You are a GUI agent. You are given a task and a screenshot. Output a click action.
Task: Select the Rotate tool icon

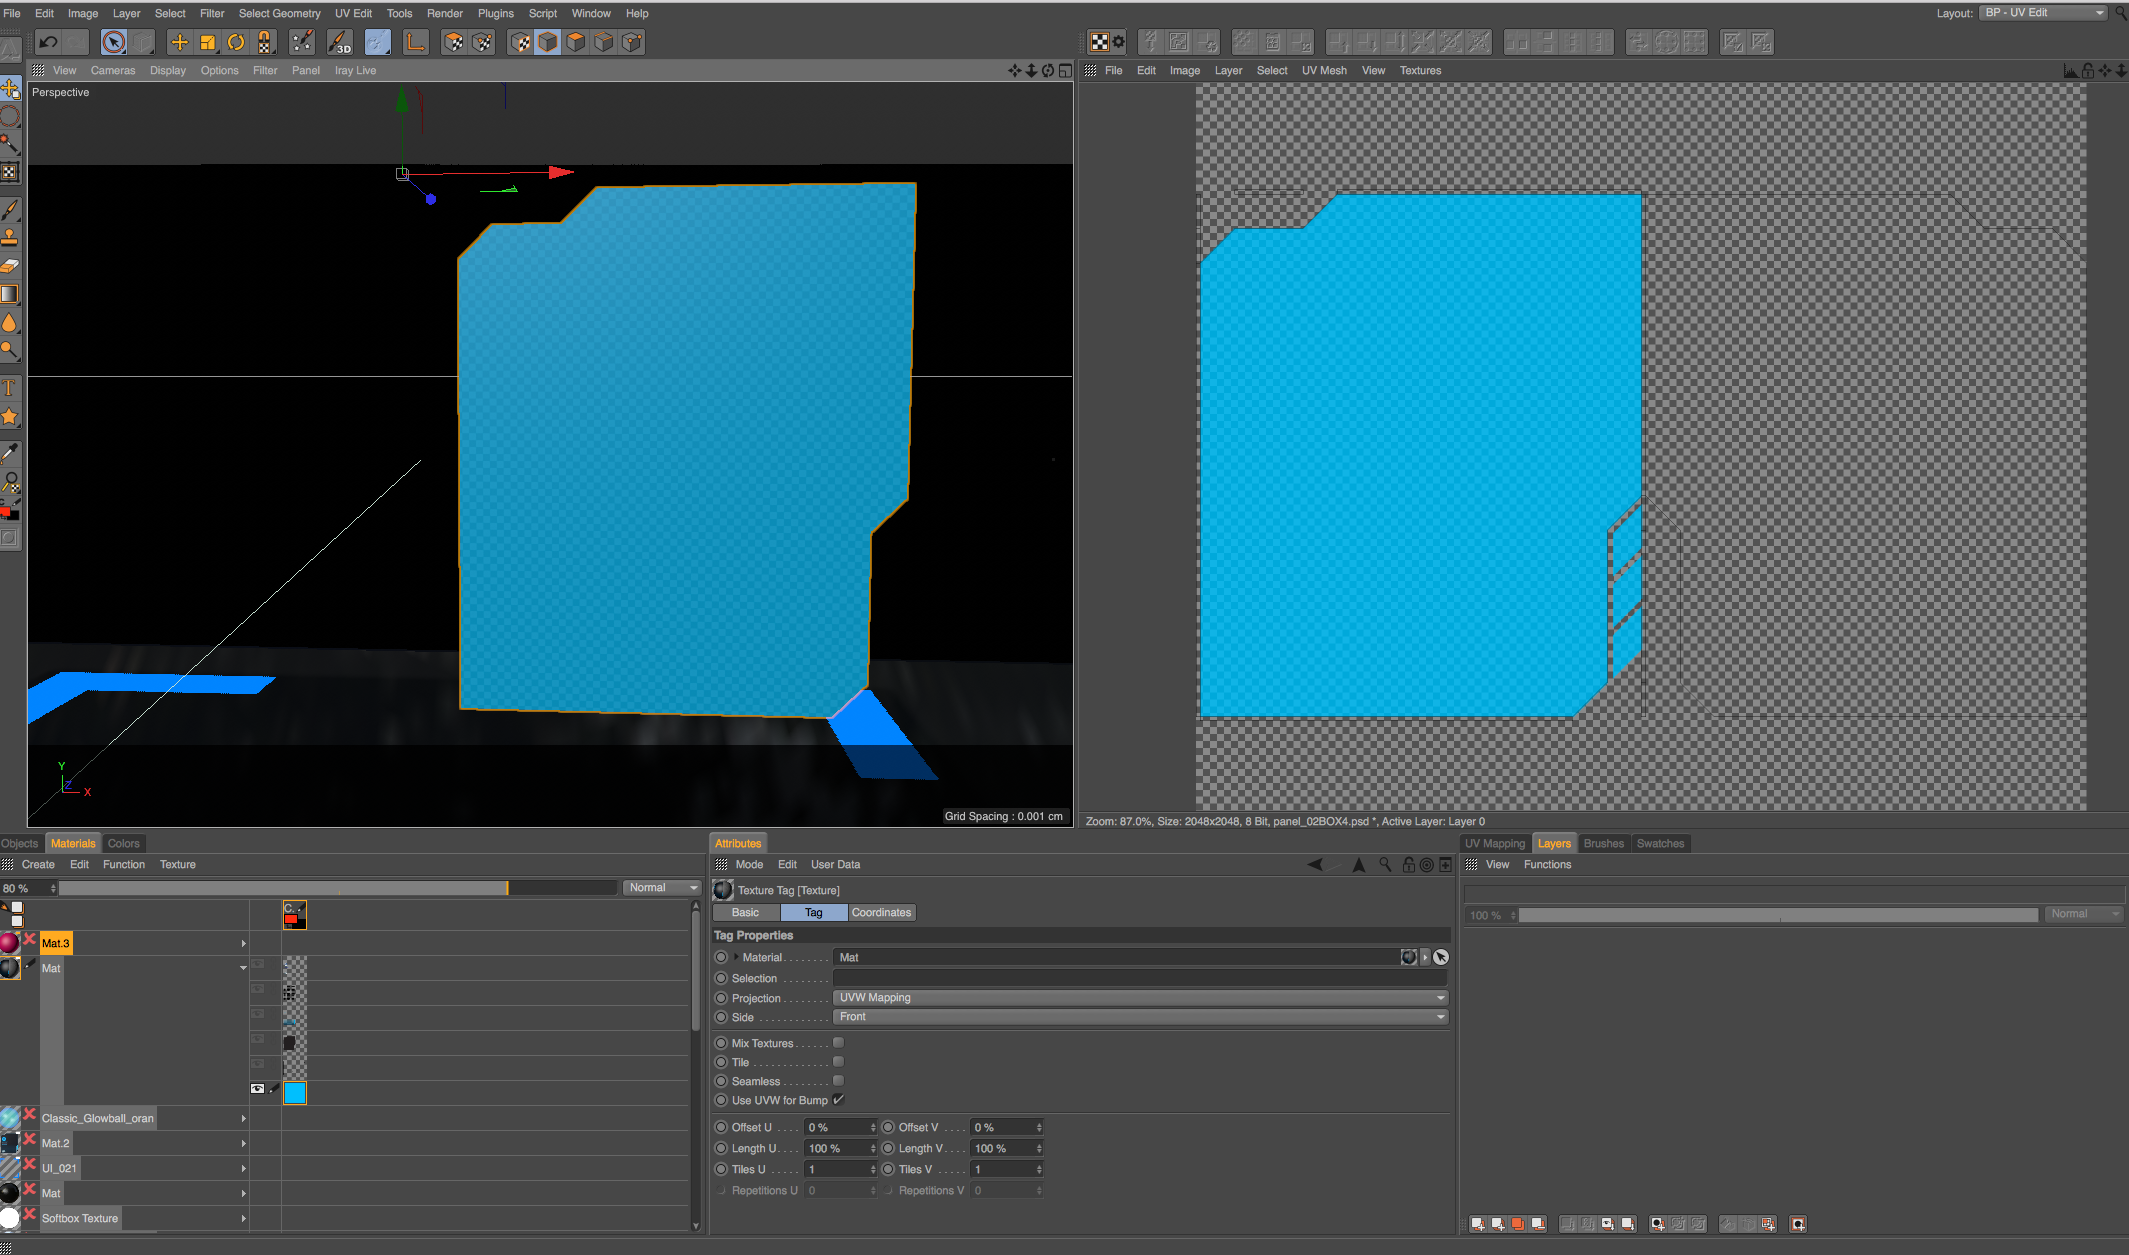236,42
